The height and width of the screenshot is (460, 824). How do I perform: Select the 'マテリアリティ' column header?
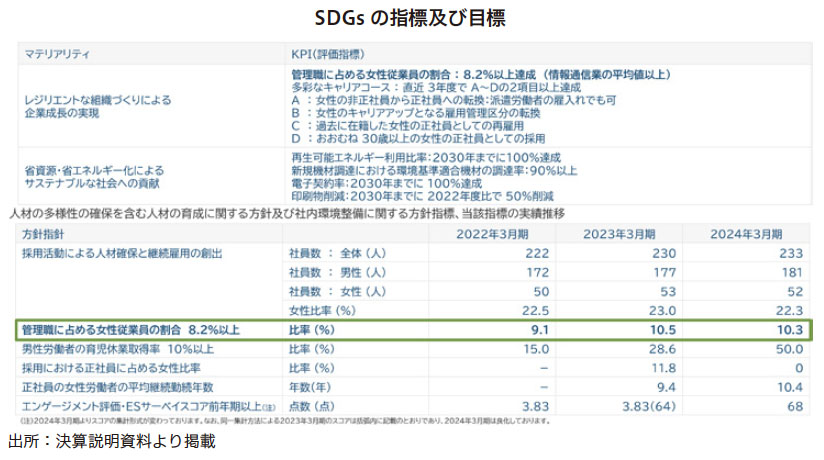(x=57, y=54)
